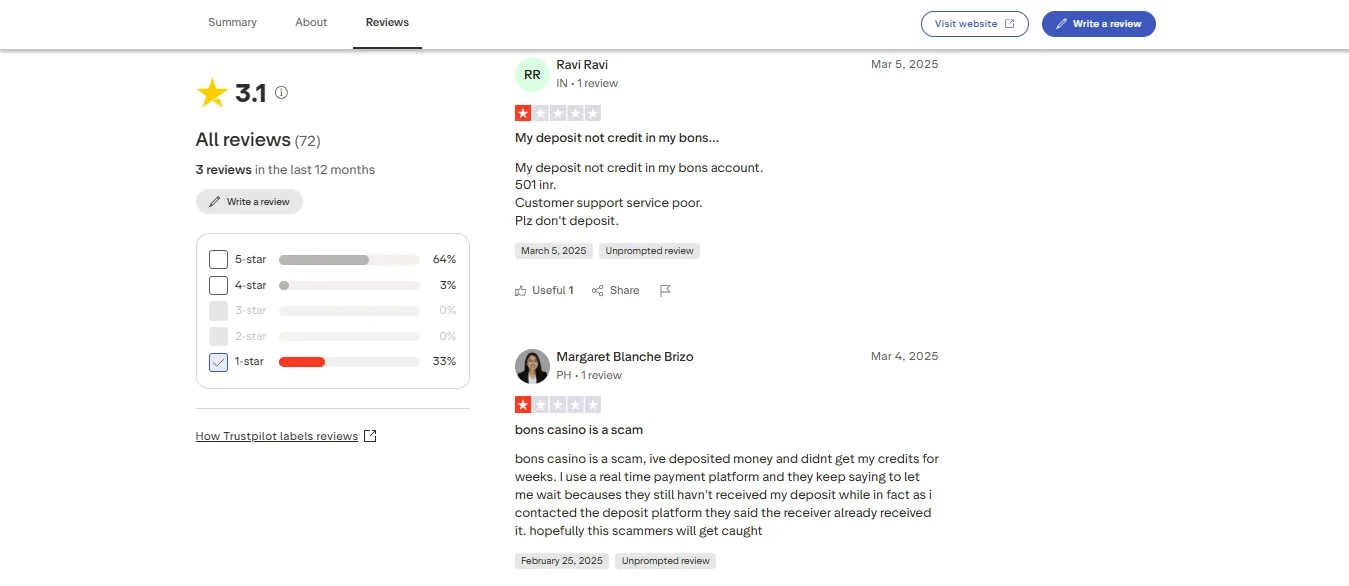This screenshot has width=1349, height=586.
Task: Click the disabled 3-star filter checkbox
Action: point(218,311)
